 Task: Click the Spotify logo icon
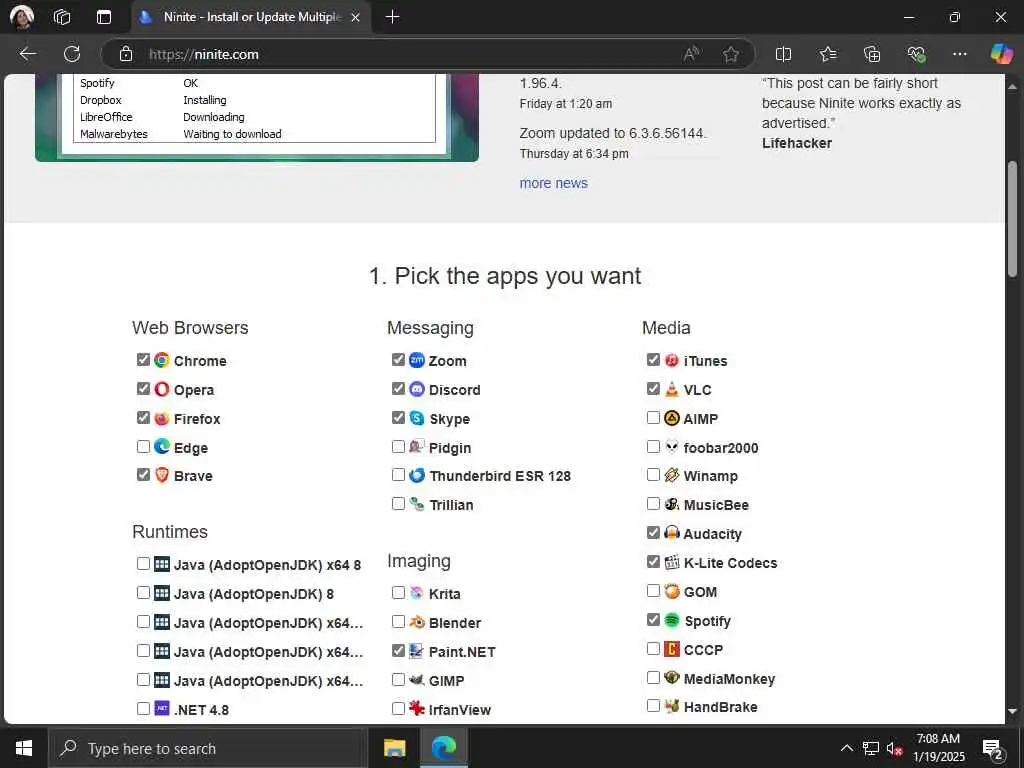(x=671, y=620)
